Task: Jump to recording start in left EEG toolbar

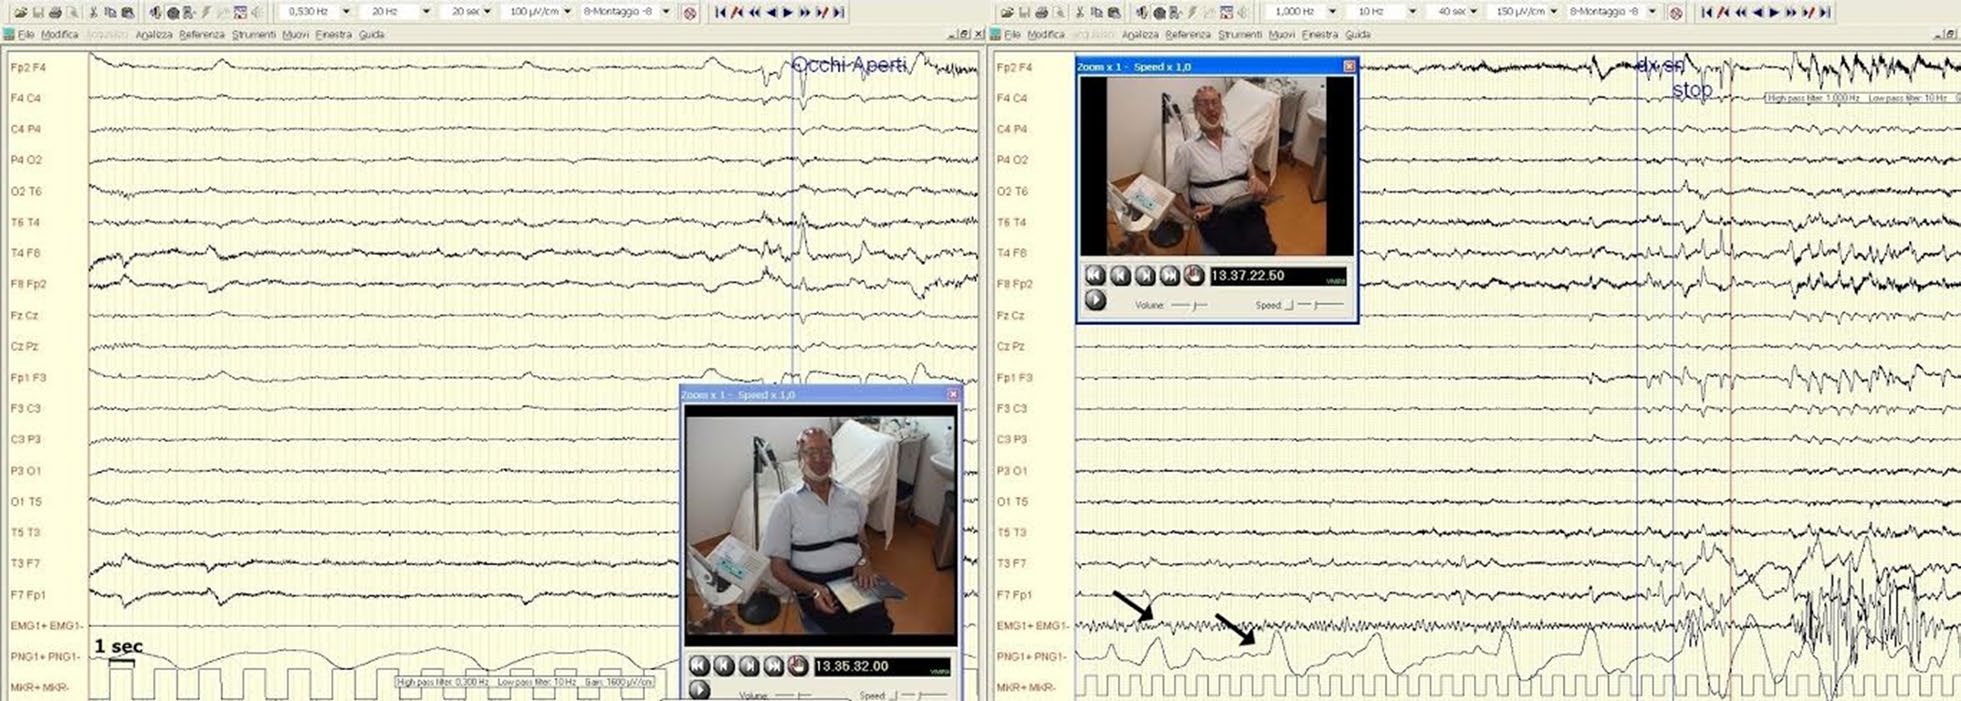Action: (720, 12)
